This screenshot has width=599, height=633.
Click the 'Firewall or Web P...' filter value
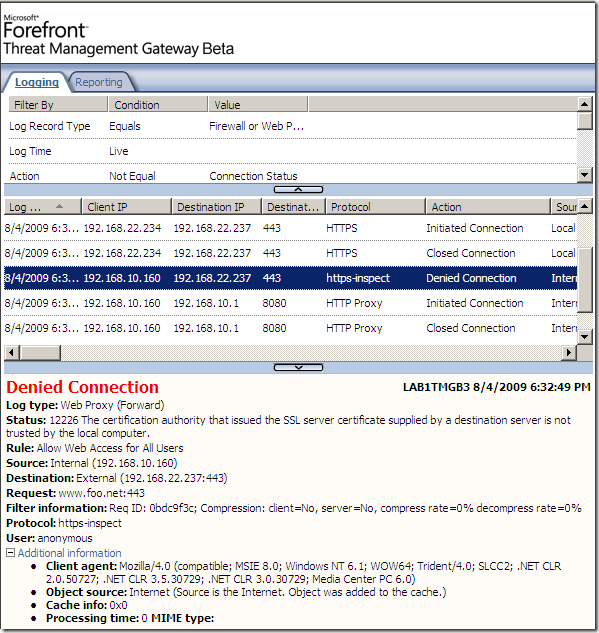[x=256, y=126]
